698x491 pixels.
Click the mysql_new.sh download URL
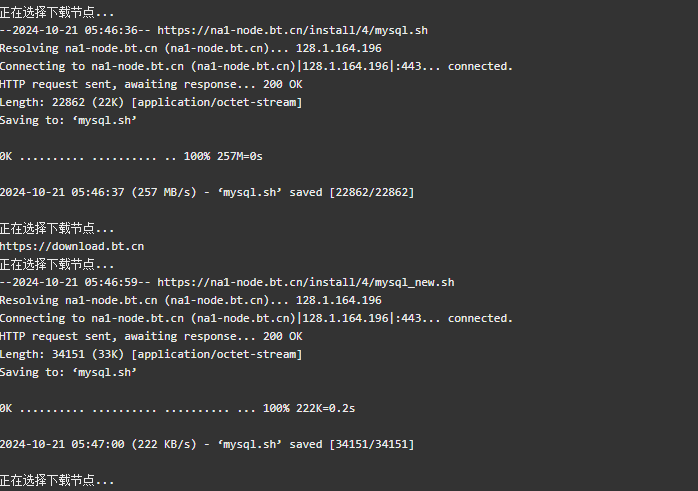pyautogui.click(x=306, y=282)
